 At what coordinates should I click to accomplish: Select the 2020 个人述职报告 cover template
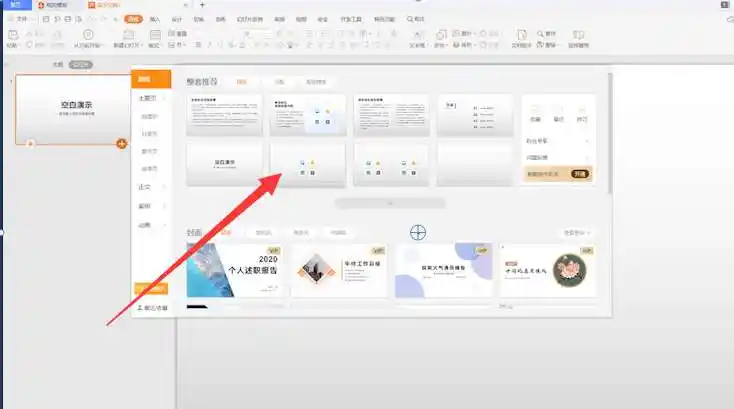pyautogui.click(x=234, y=269)
